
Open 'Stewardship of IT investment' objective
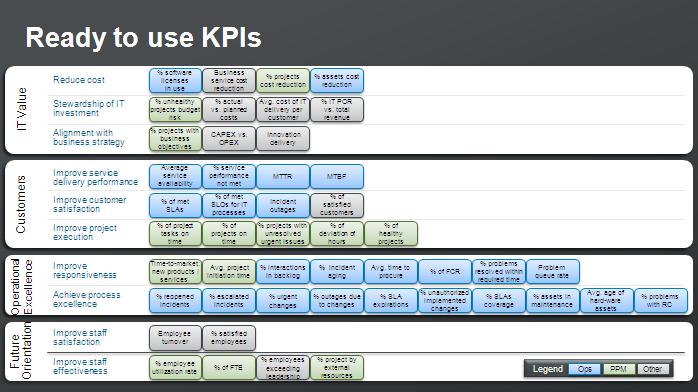click(x=89, y=108)
